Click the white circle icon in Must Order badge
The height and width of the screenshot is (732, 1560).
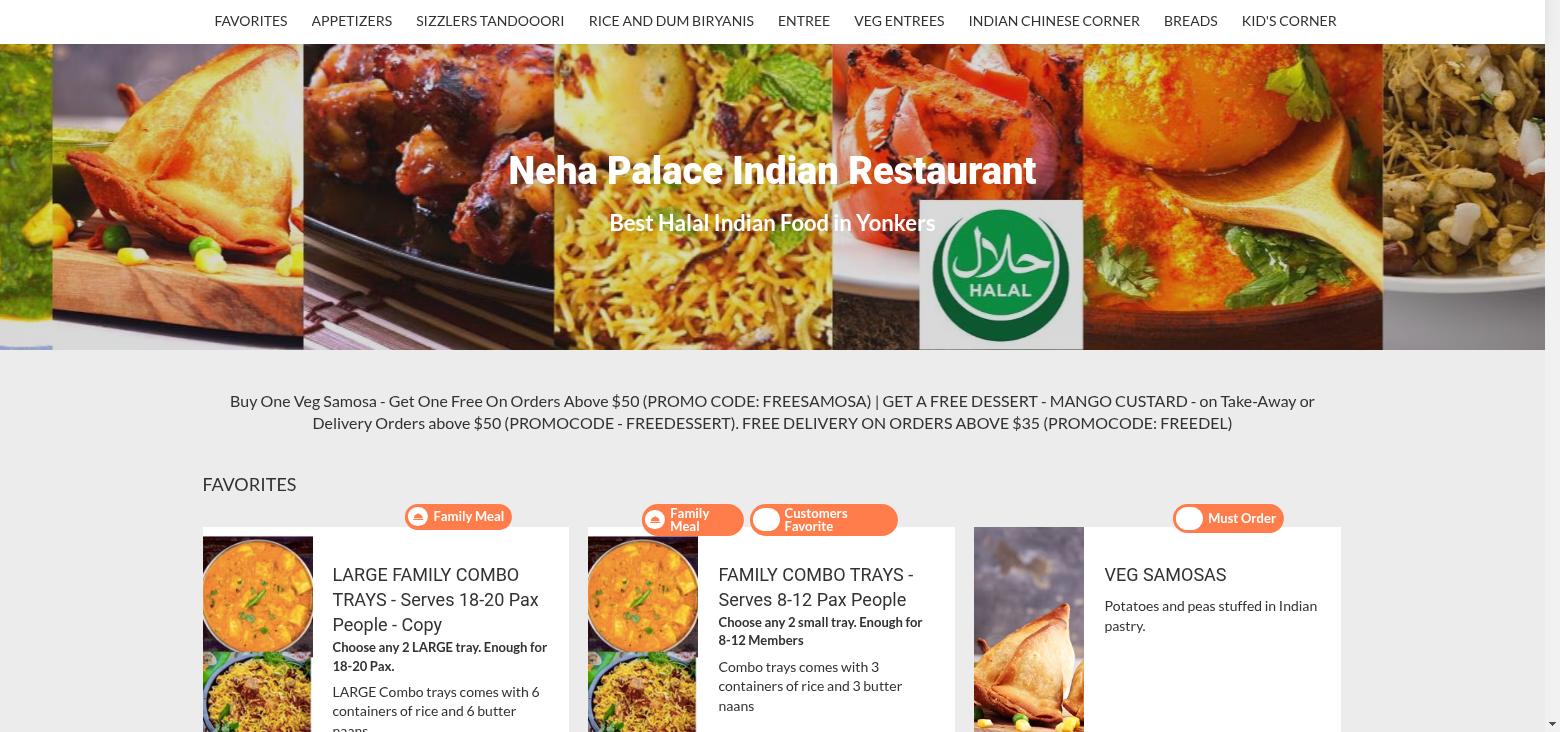click(x=1189, y=518)
